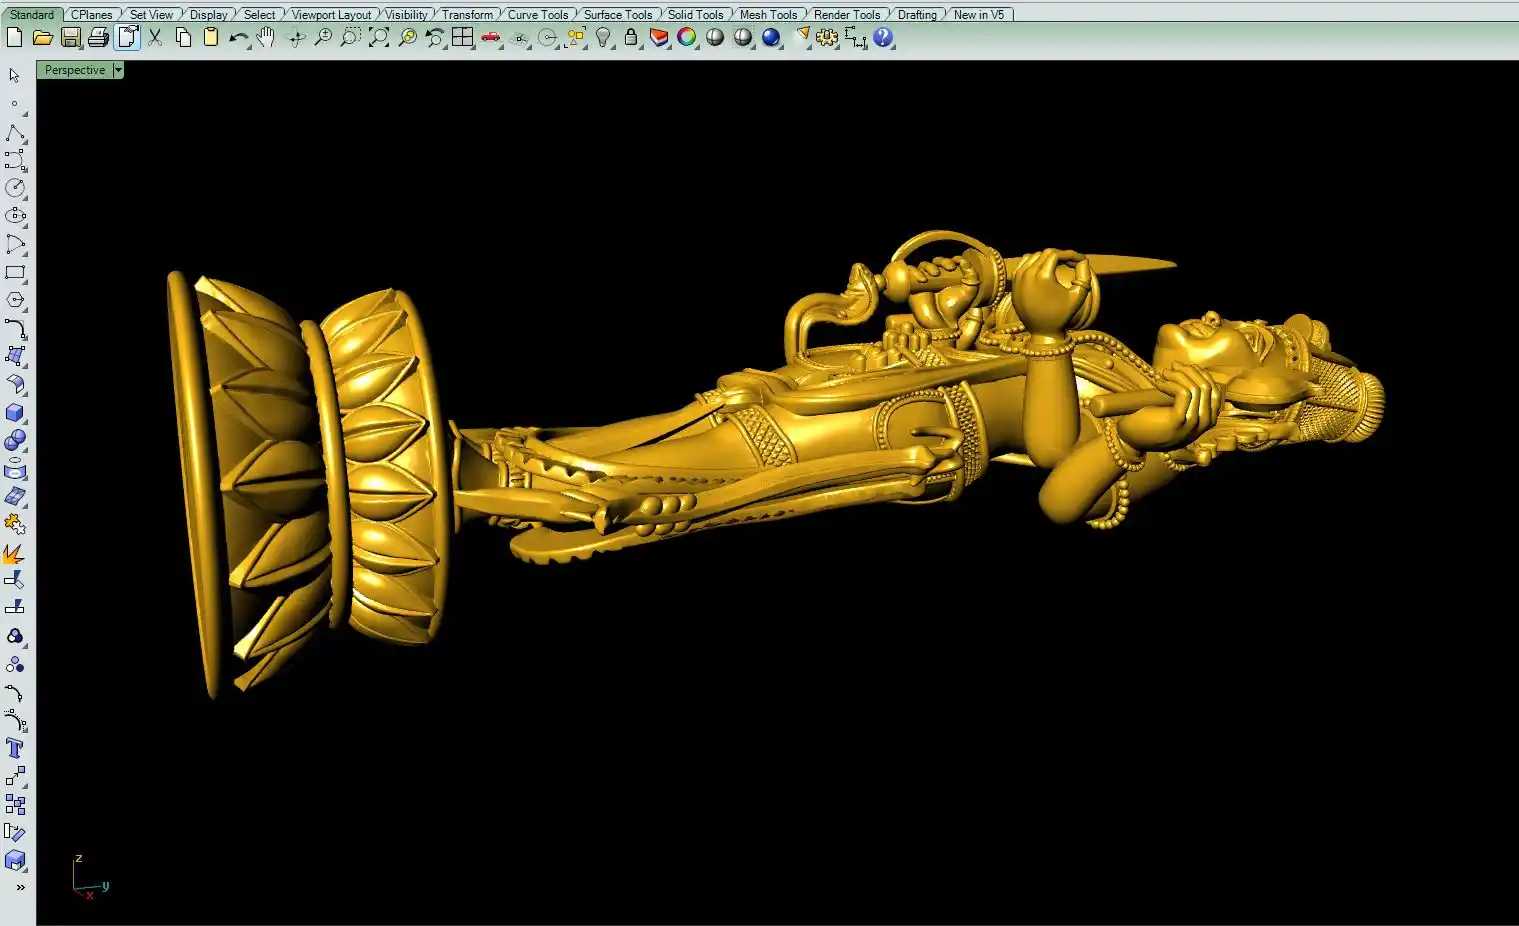Screen dimensions: 1519x926
Task: Click the Box solid tool icon
Action: [x=15, y=413]
